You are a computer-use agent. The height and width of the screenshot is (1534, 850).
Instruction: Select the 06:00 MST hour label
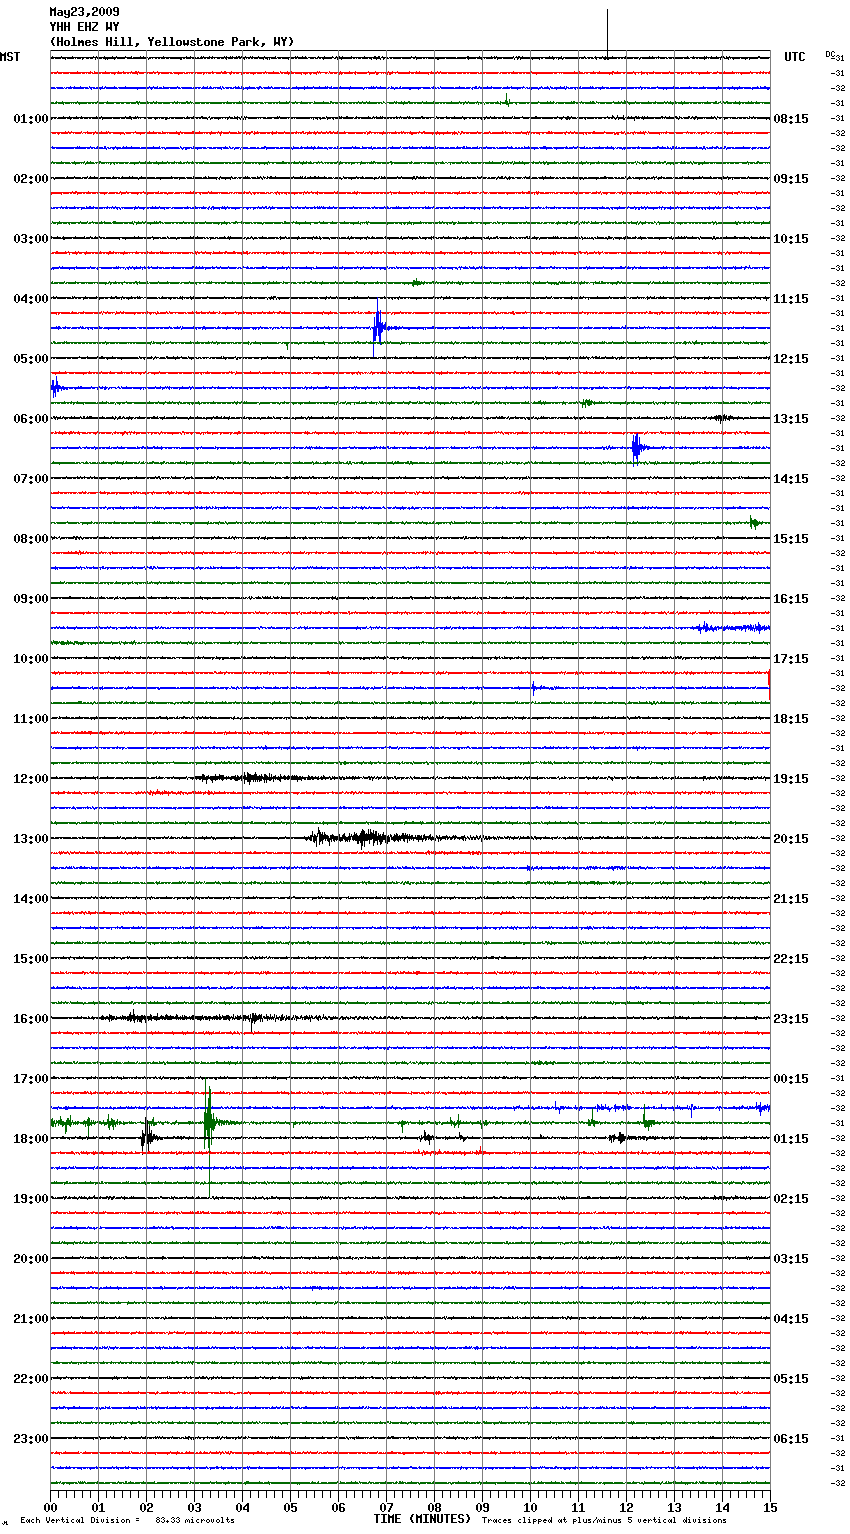[x=30, y=419]
